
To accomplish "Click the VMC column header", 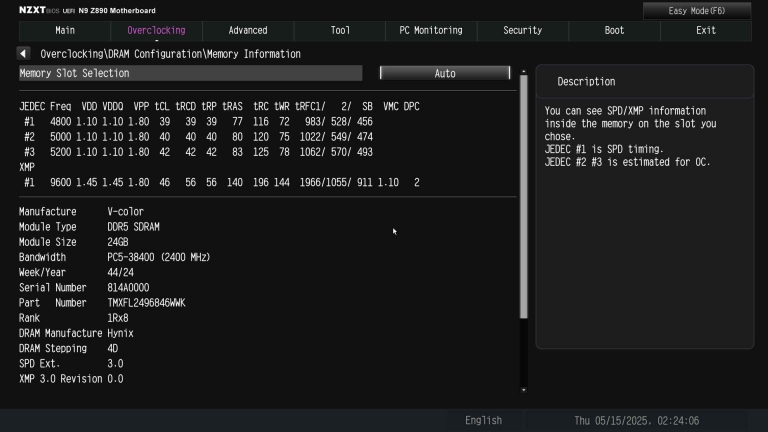I will coord(391,106).
